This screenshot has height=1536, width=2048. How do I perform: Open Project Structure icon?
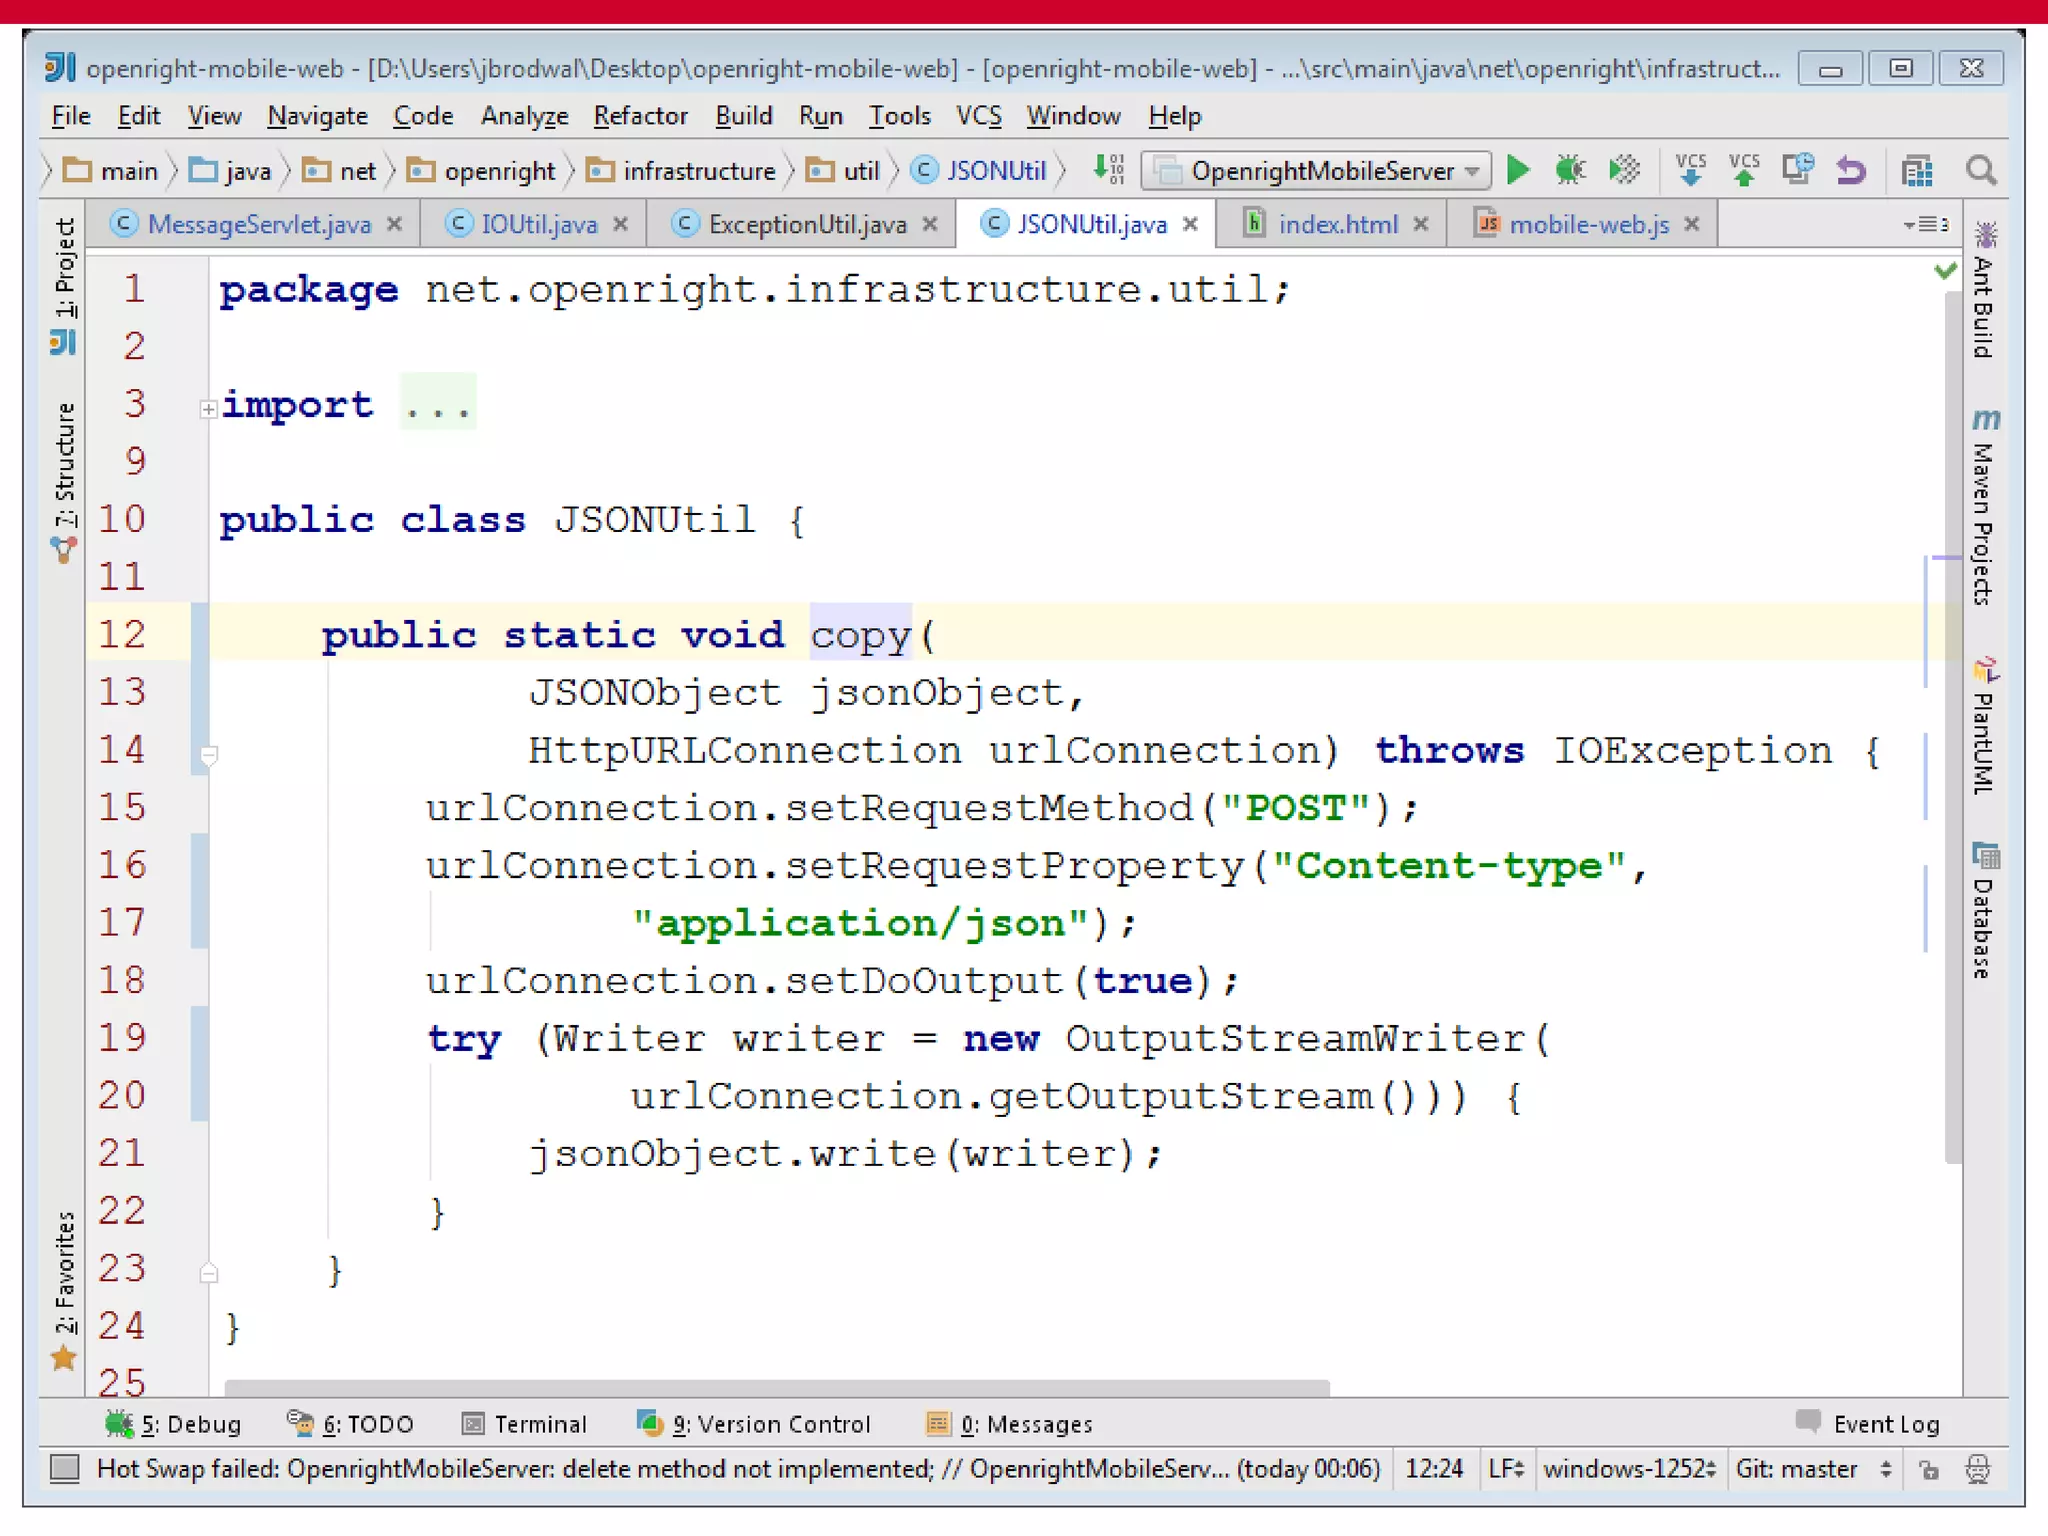pyautogui.click(x=1916, y=171)
